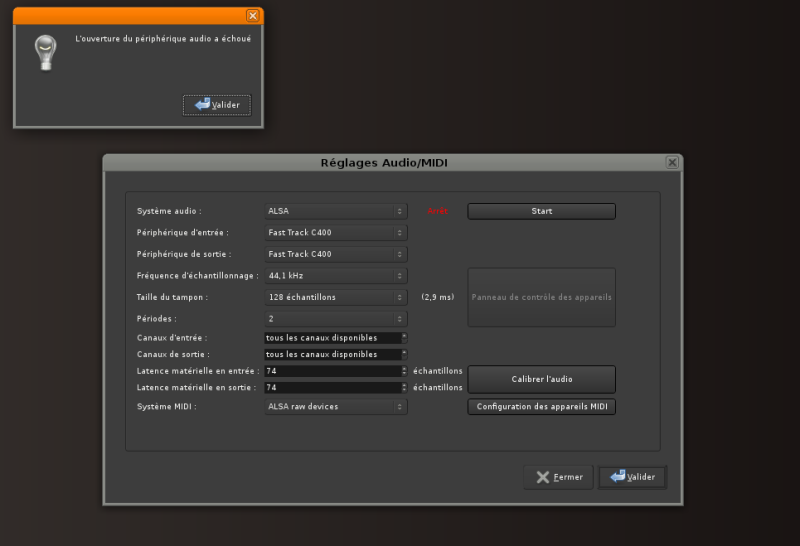The image size is (800, 546).
Task: Adjust the Canaux d'entrée stepper
Action: click(x=404, y=338)
